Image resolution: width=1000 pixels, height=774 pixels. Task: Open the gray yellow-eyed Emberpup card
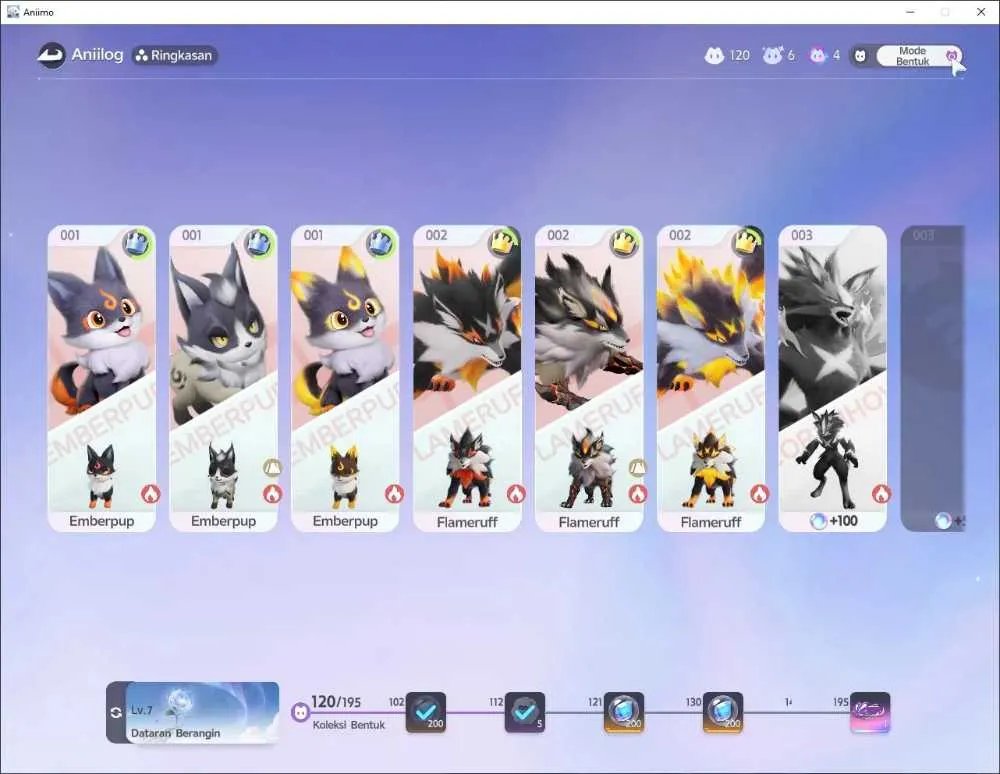[x=223, y=378]
